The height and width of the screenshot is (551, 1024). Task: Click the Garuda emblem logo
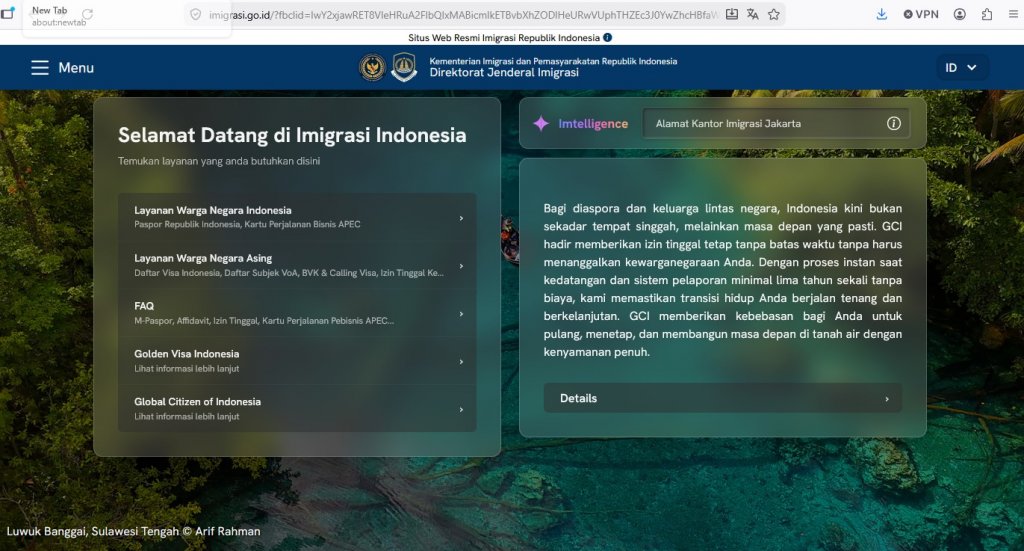tap(372, 67)
